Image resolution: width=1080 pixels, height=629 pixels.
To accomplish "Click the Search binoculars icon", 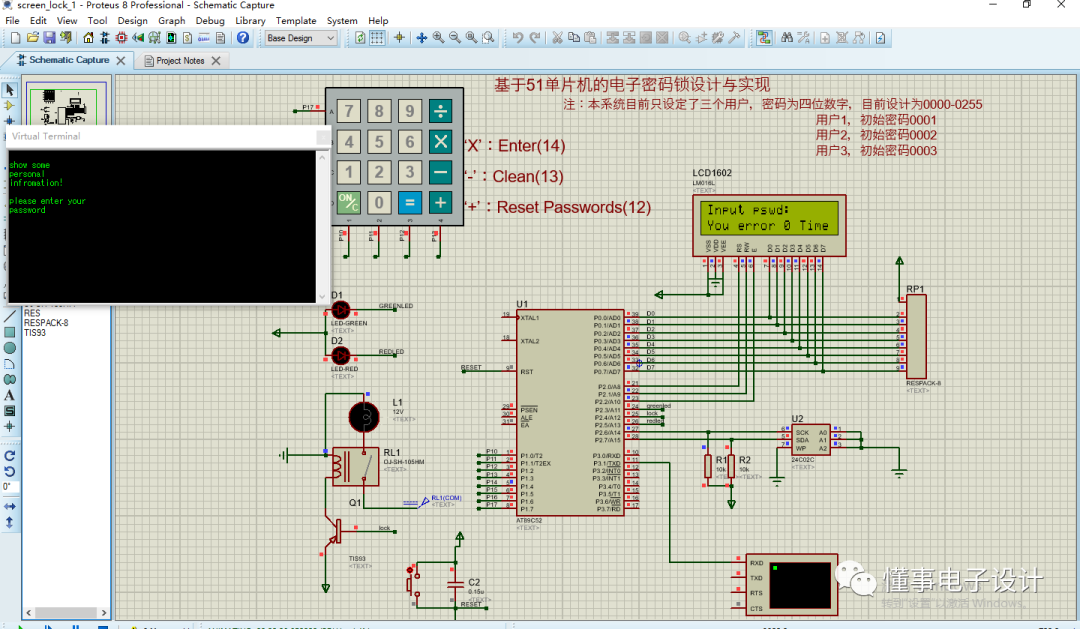I will (787, 38).
